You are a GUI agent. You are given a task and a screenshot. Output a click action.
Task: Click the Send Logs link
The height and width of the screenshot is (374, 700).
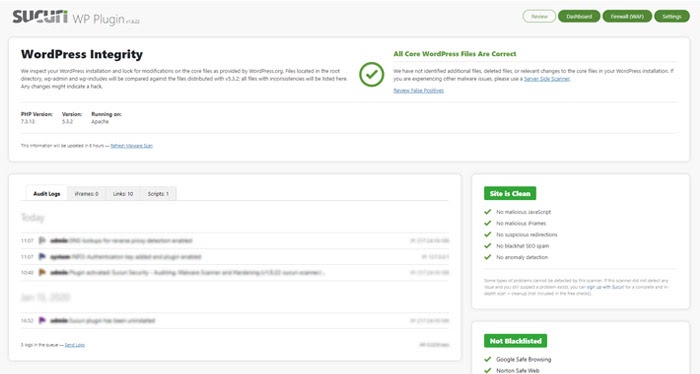point(75,345)
